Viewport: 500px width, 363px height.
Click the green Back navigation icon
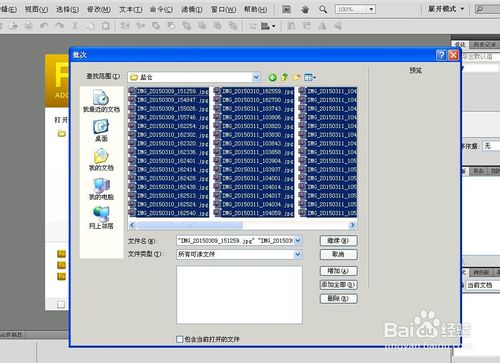[x=272, y=77]
